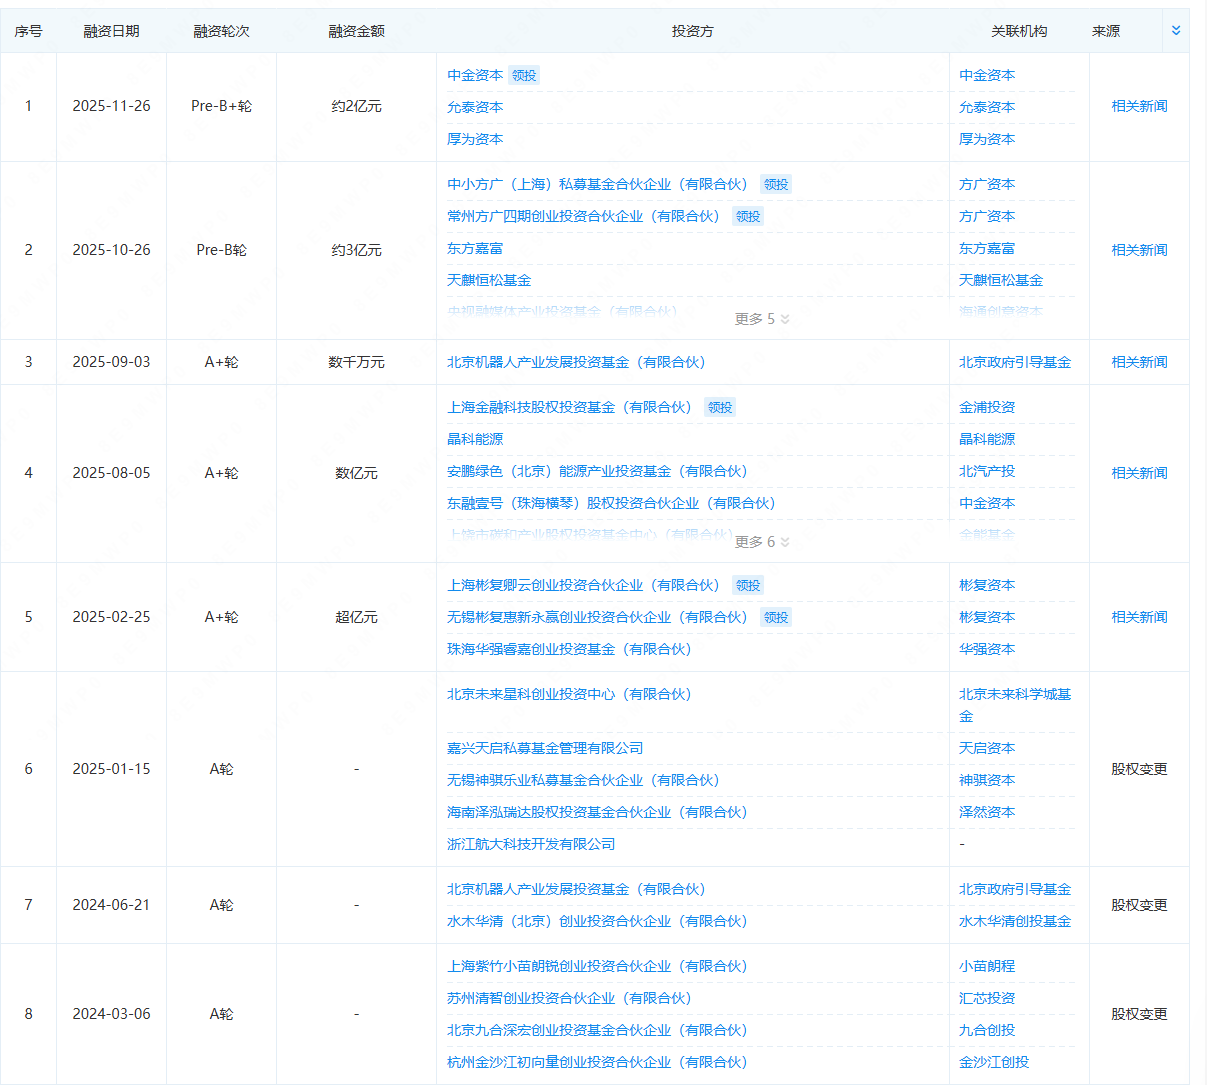Click 华强资本 affiliated institution link
Screen dimensions: 1207x1085
(987, 649)
